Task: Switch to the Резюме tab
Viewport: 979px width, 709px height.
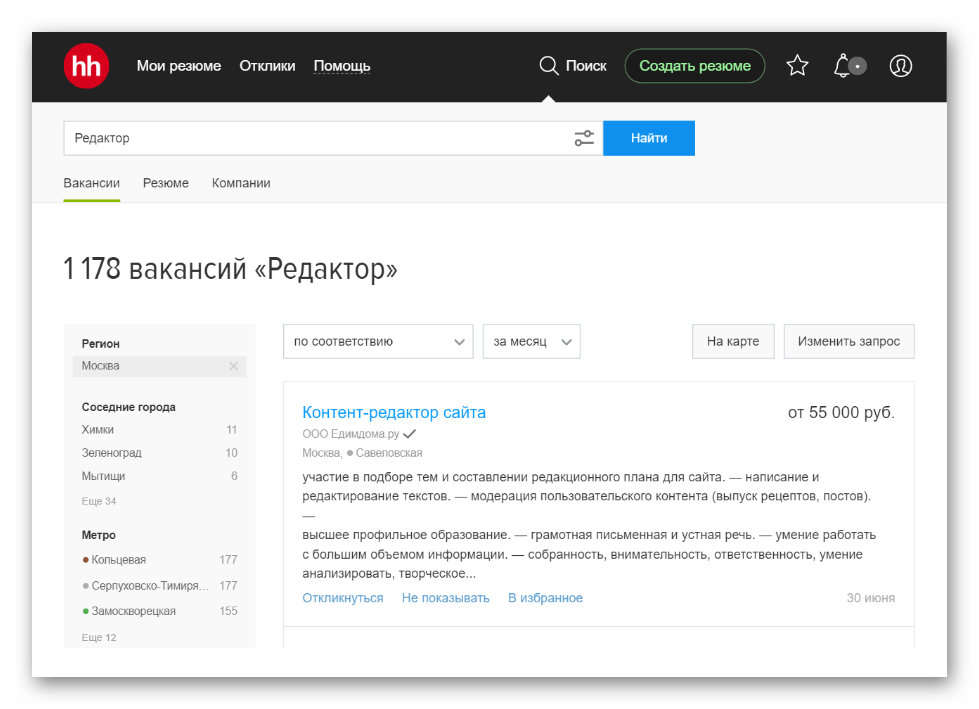Action: pyautogui.click(x=165, y=183)
